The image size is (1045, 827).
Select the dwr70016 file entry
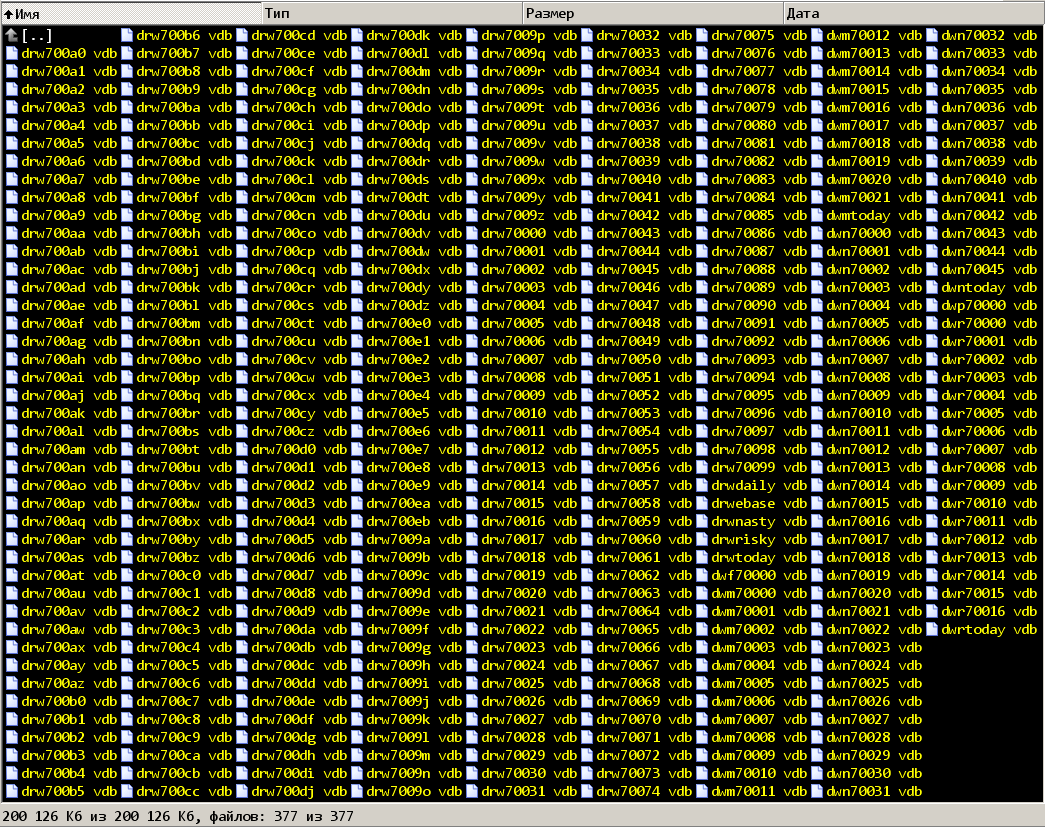[973, 612]
